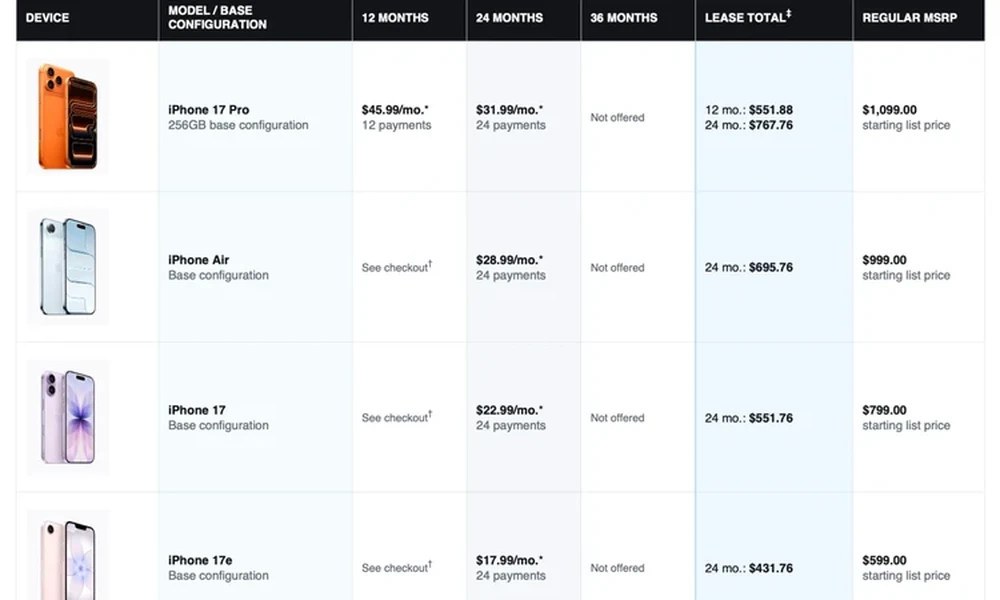Viewport: 1000px width, 600px height.
Task: Click the light blue iPhone Air image
Action: click(x=68, y=267)
